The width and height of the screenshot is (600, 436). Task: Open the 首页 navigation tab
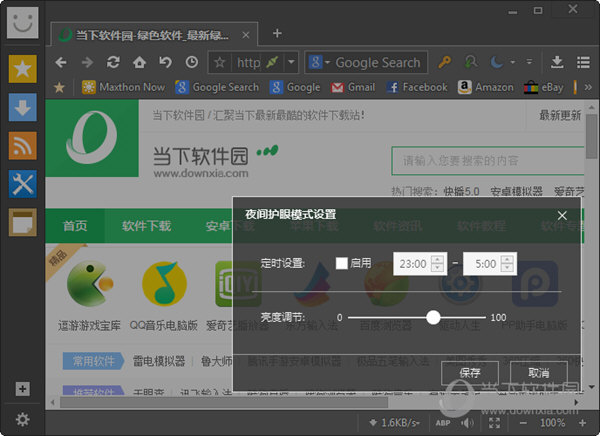click(x=75, y=226)
